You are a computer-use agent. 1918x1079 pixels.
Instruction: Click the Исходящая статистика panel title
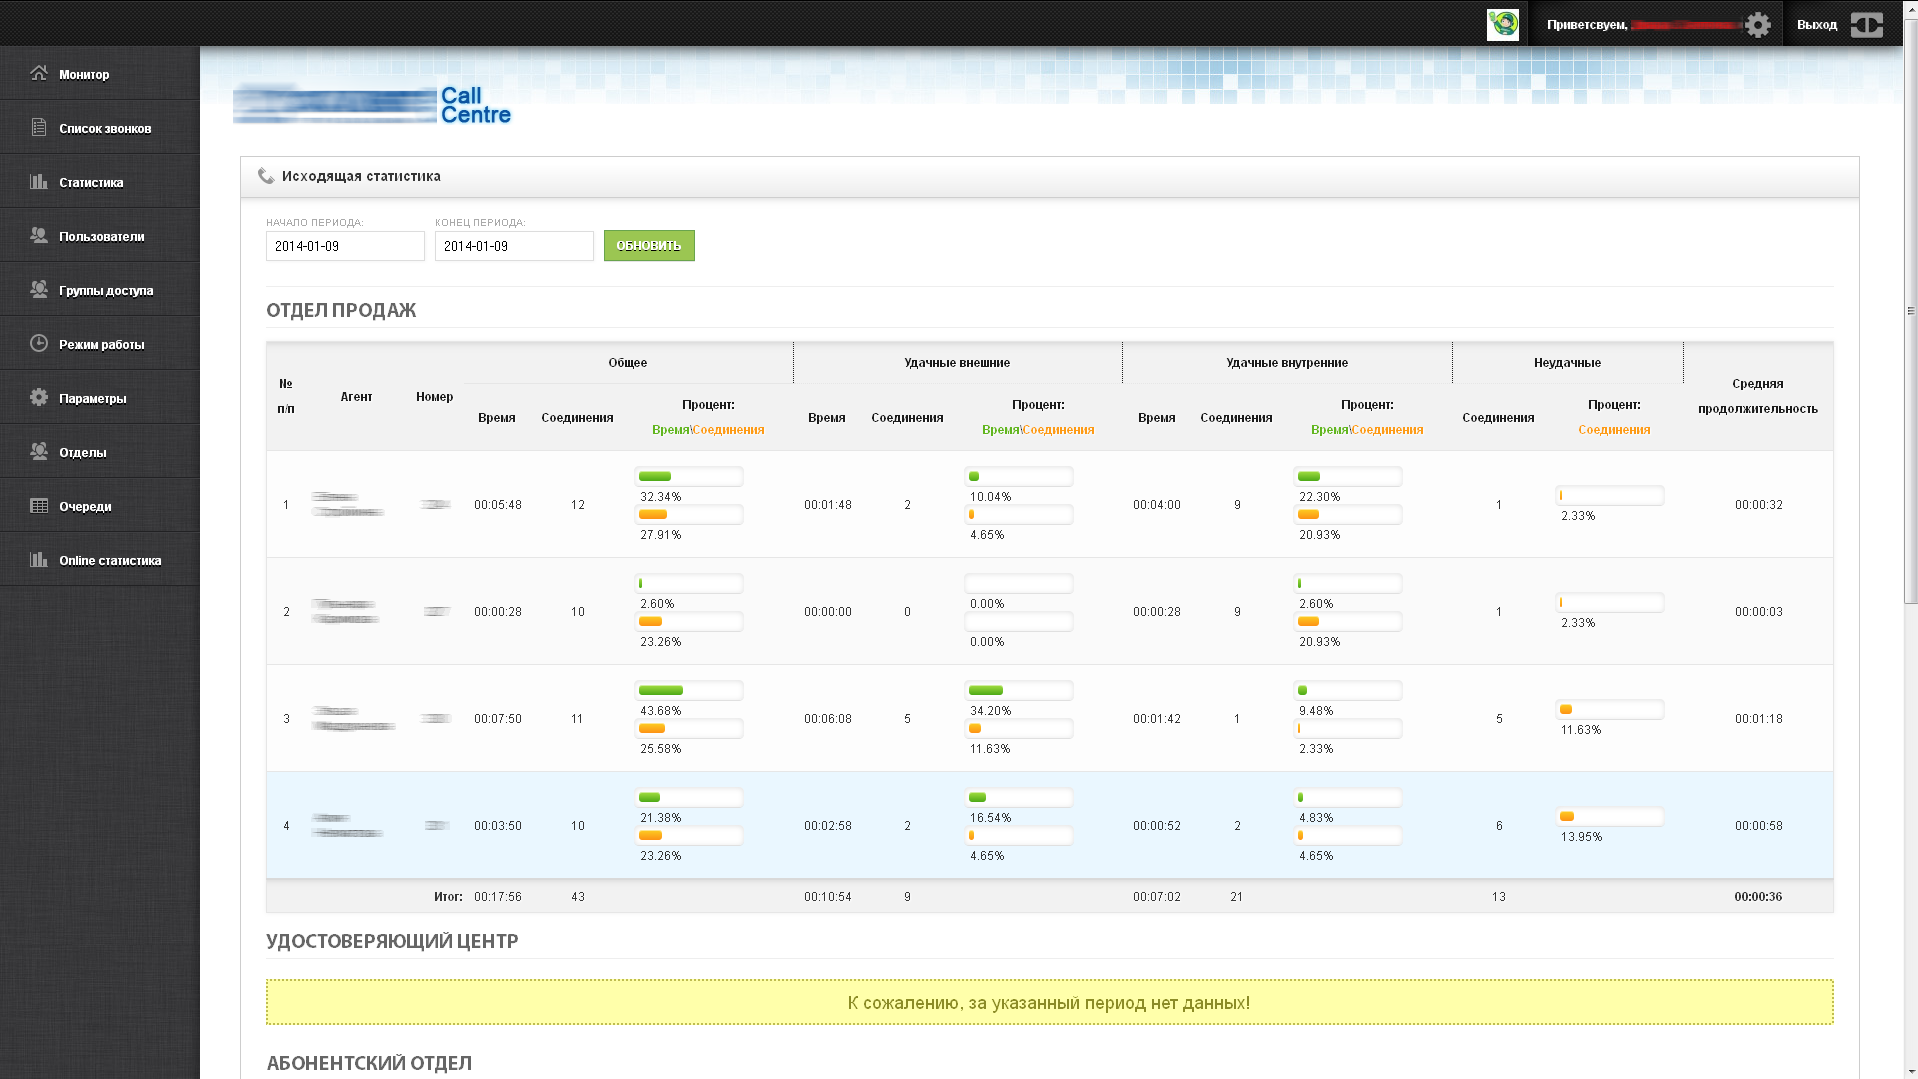click(361, 176)
